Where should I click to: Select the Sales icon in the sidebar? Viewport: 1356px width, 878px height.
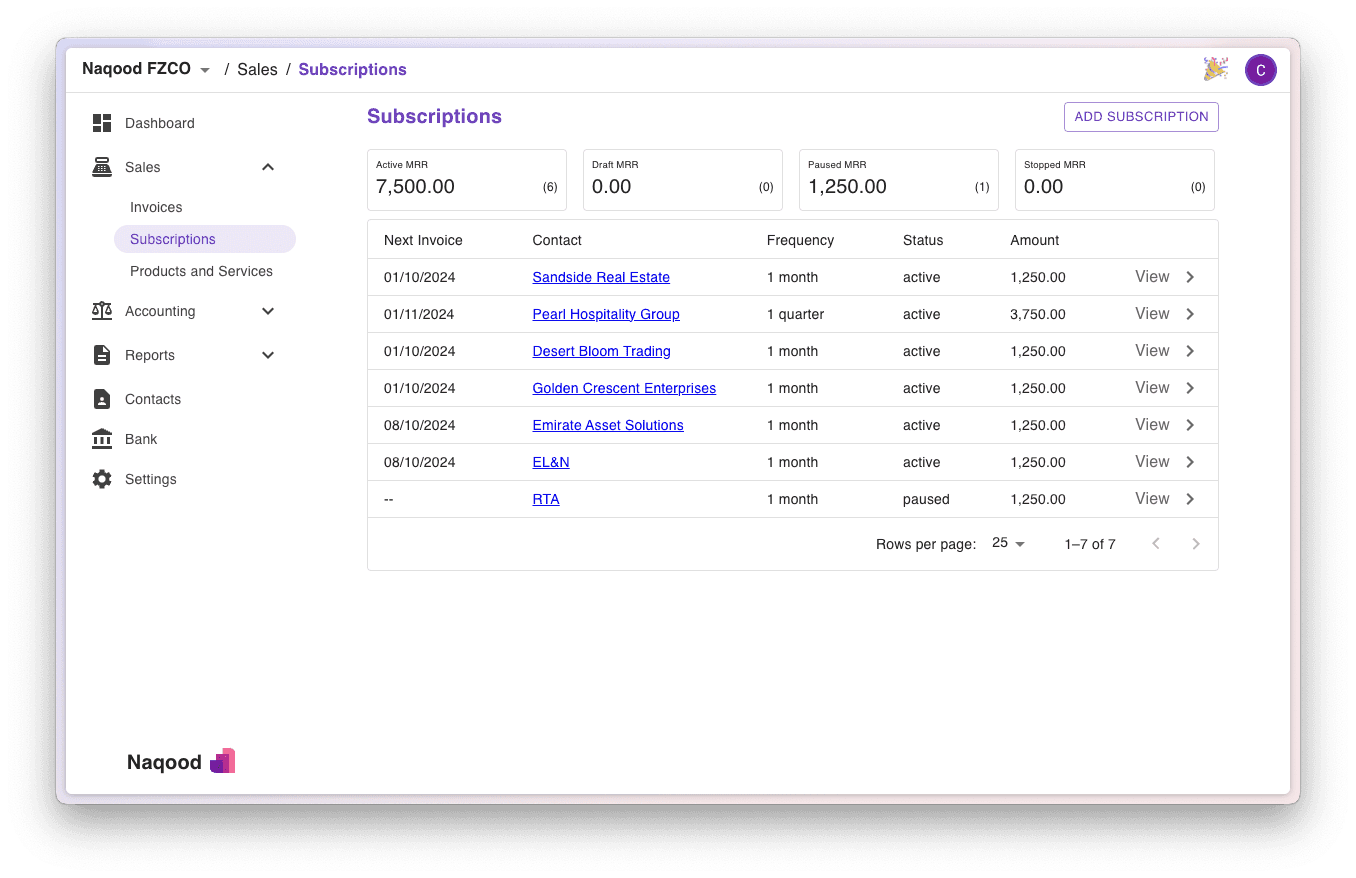click(x=102, y=166)
